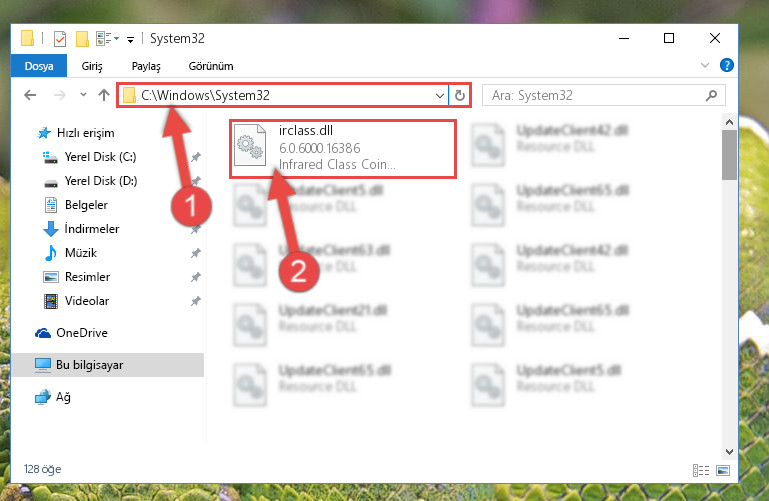
Task: Click the new folder quick-access icon
Action: coord(82,38)
